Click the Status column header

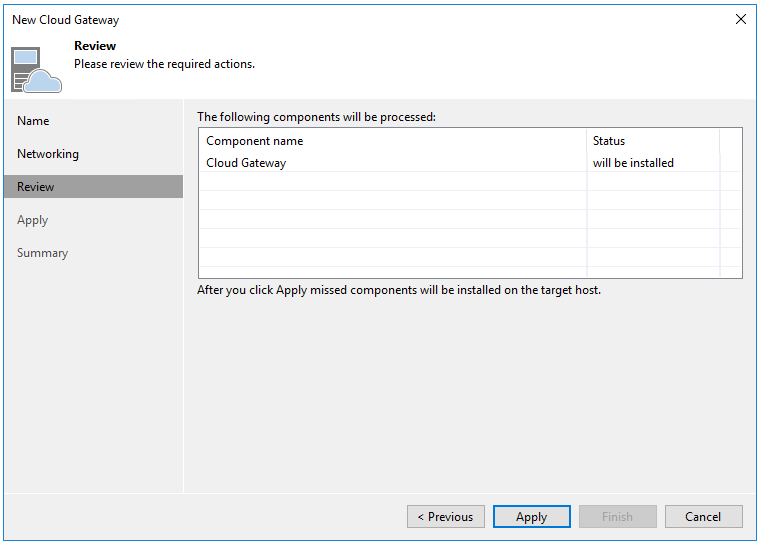coord(609,141)
